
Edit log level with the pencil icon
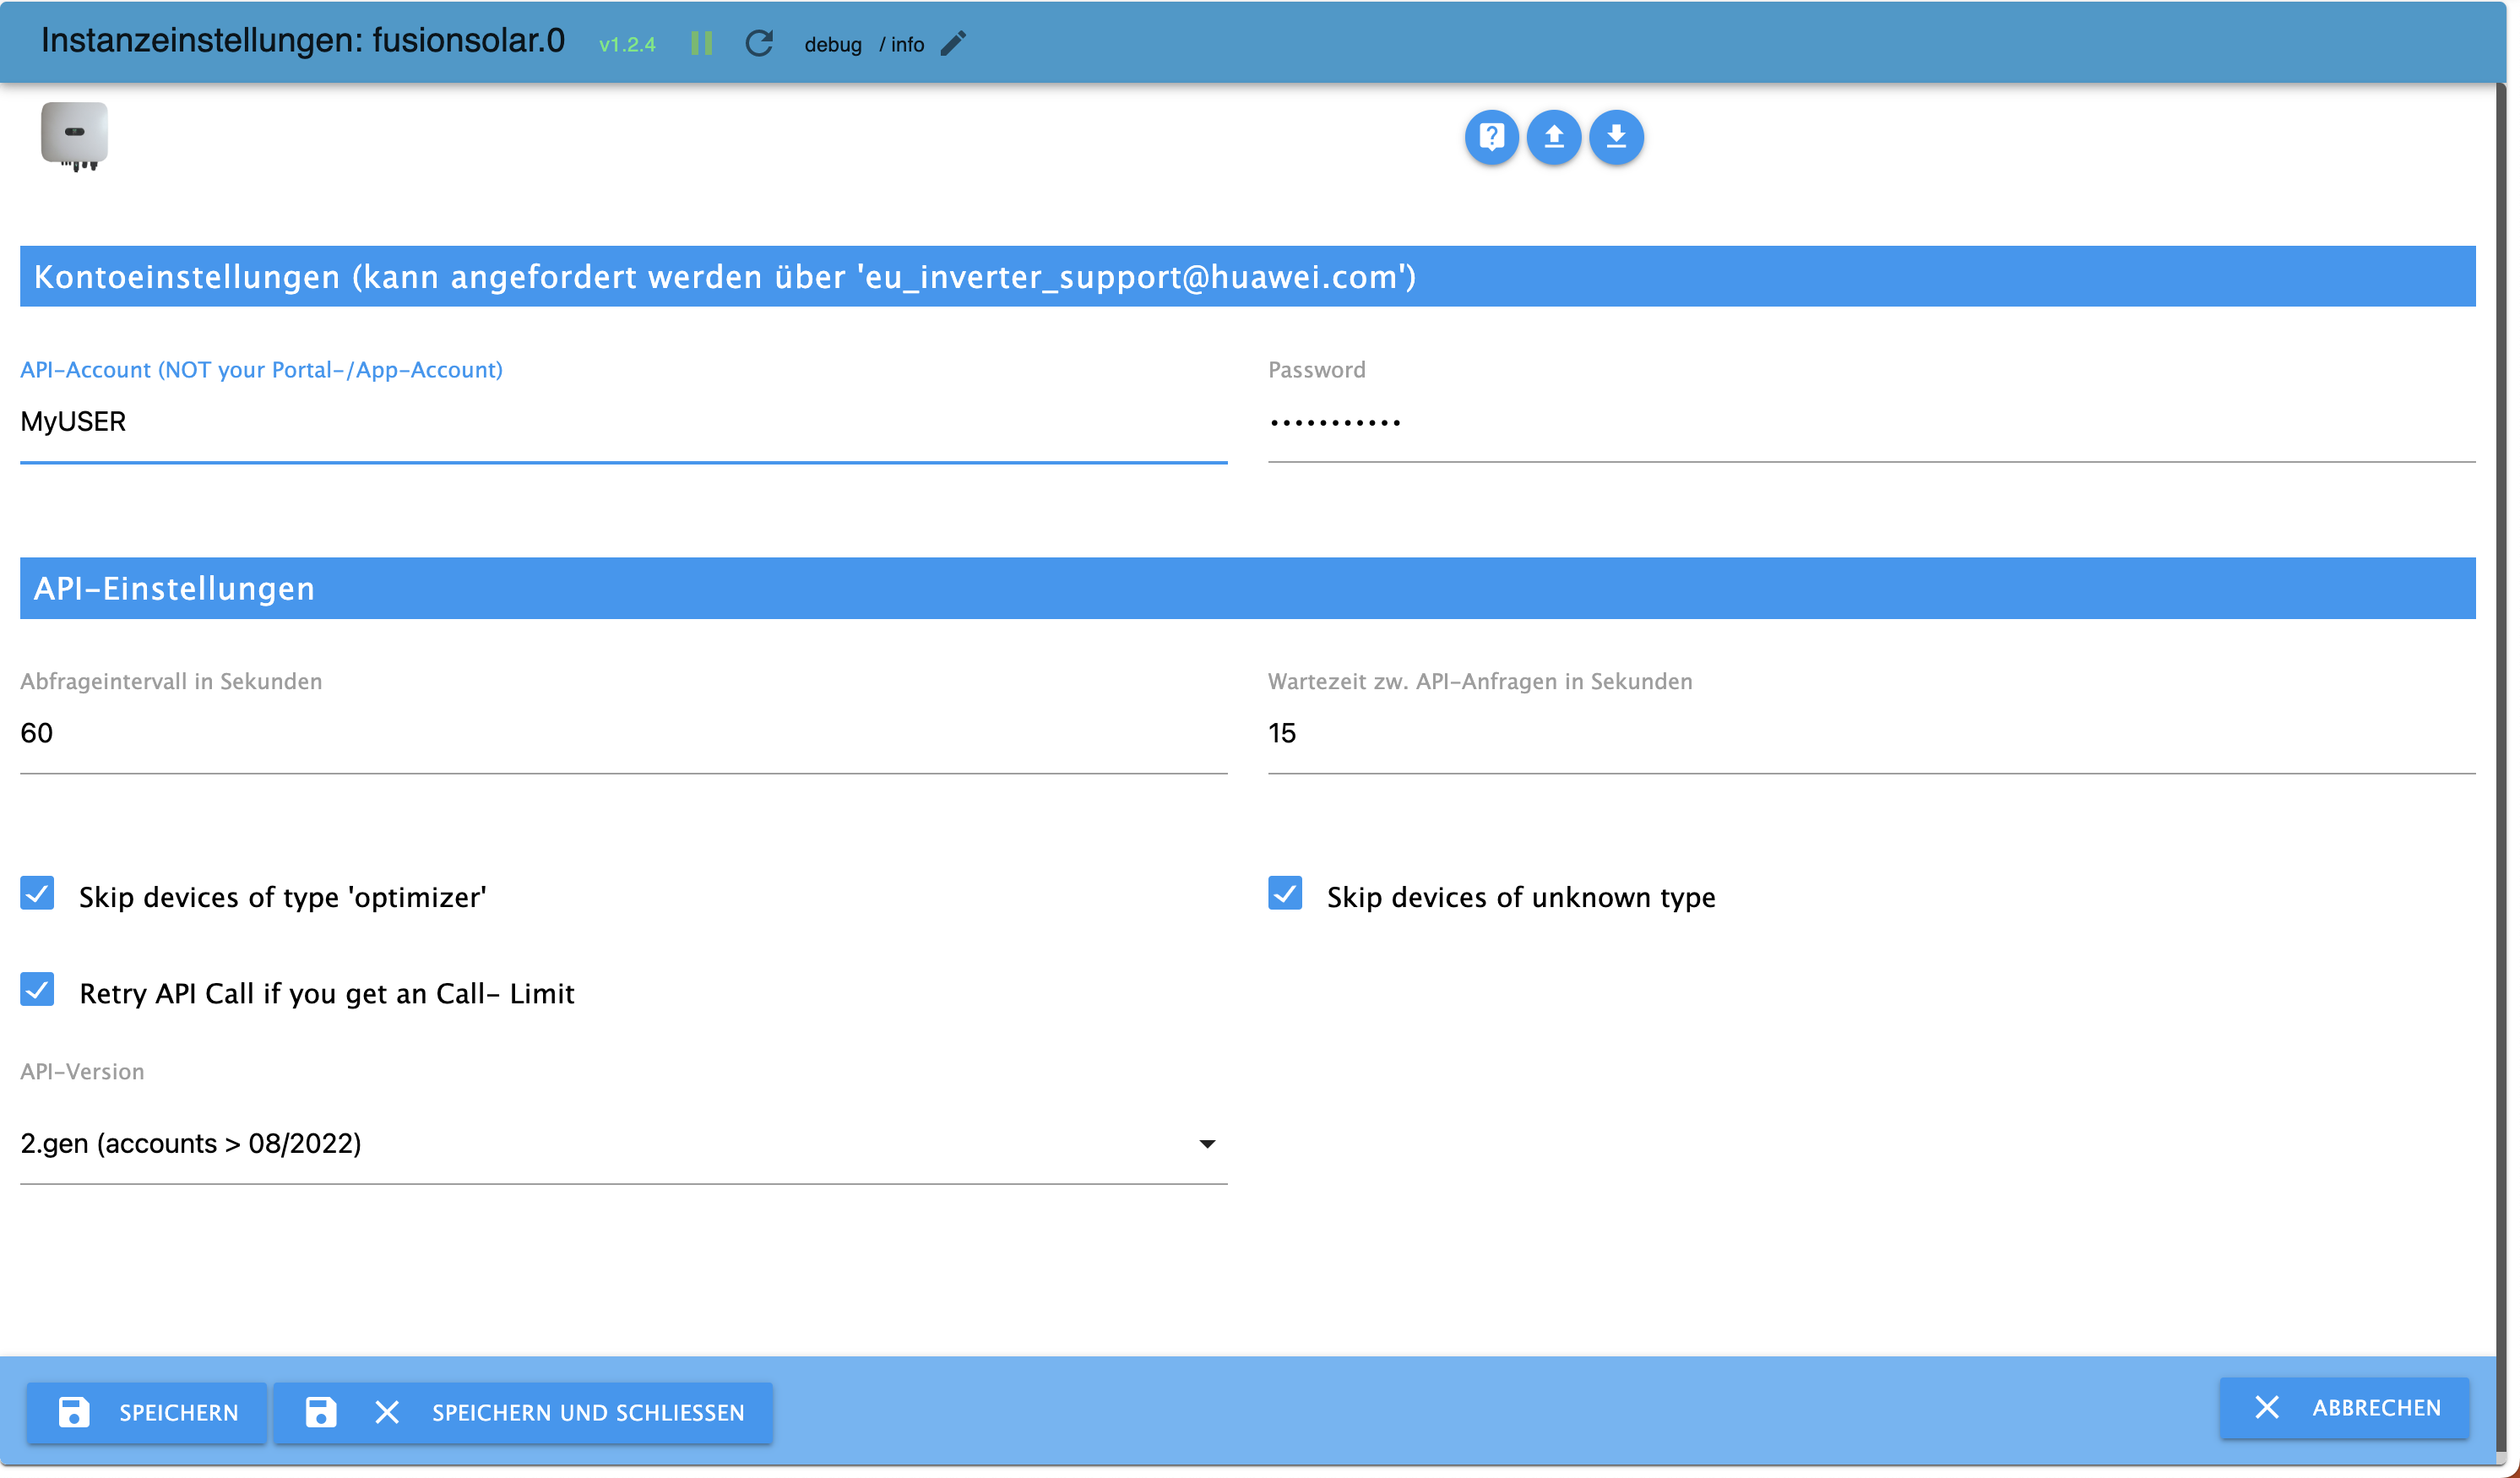tap(953, 43)
